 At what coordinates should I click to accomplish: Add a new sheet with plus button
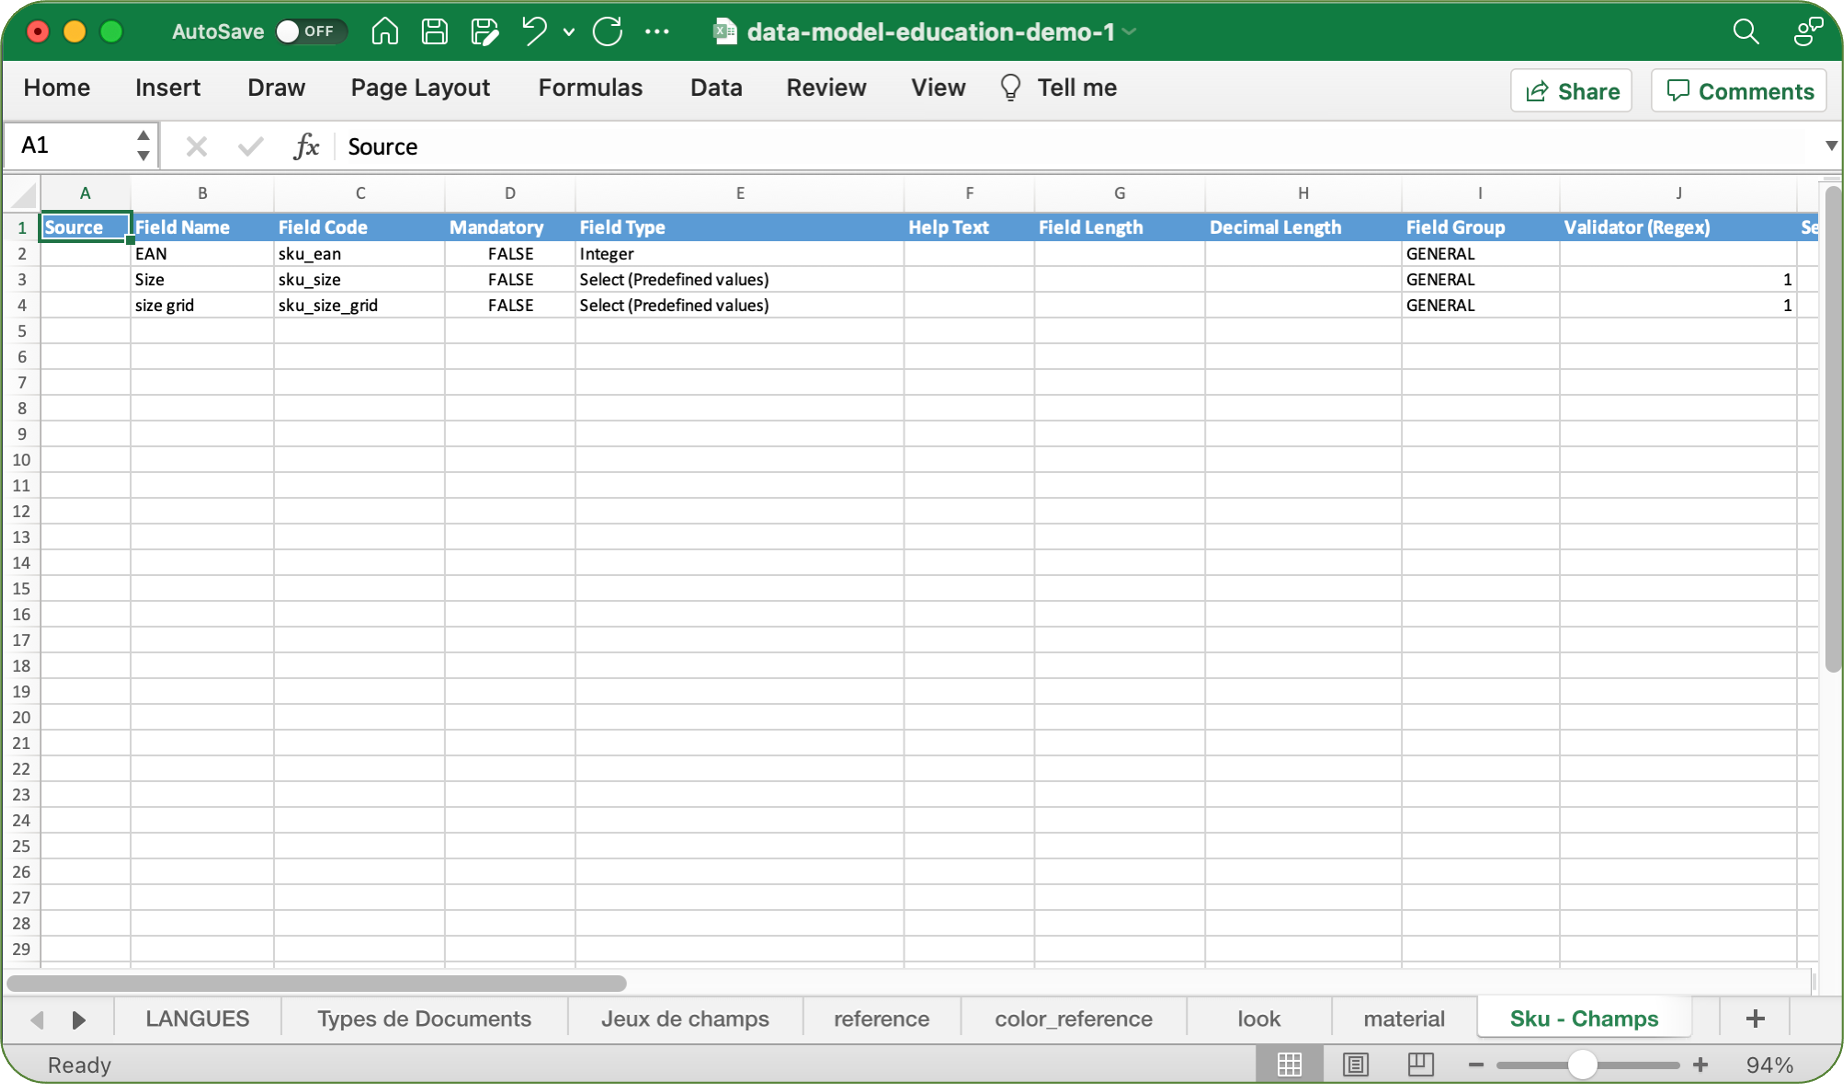1755,1019
